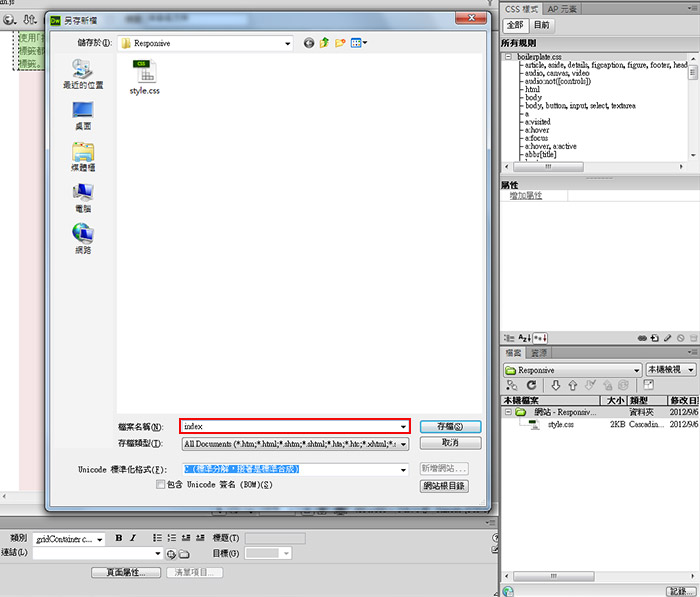Select style.css in the Files panel
The height and width of the screenshot is (597, 700).
click(561, 424)
